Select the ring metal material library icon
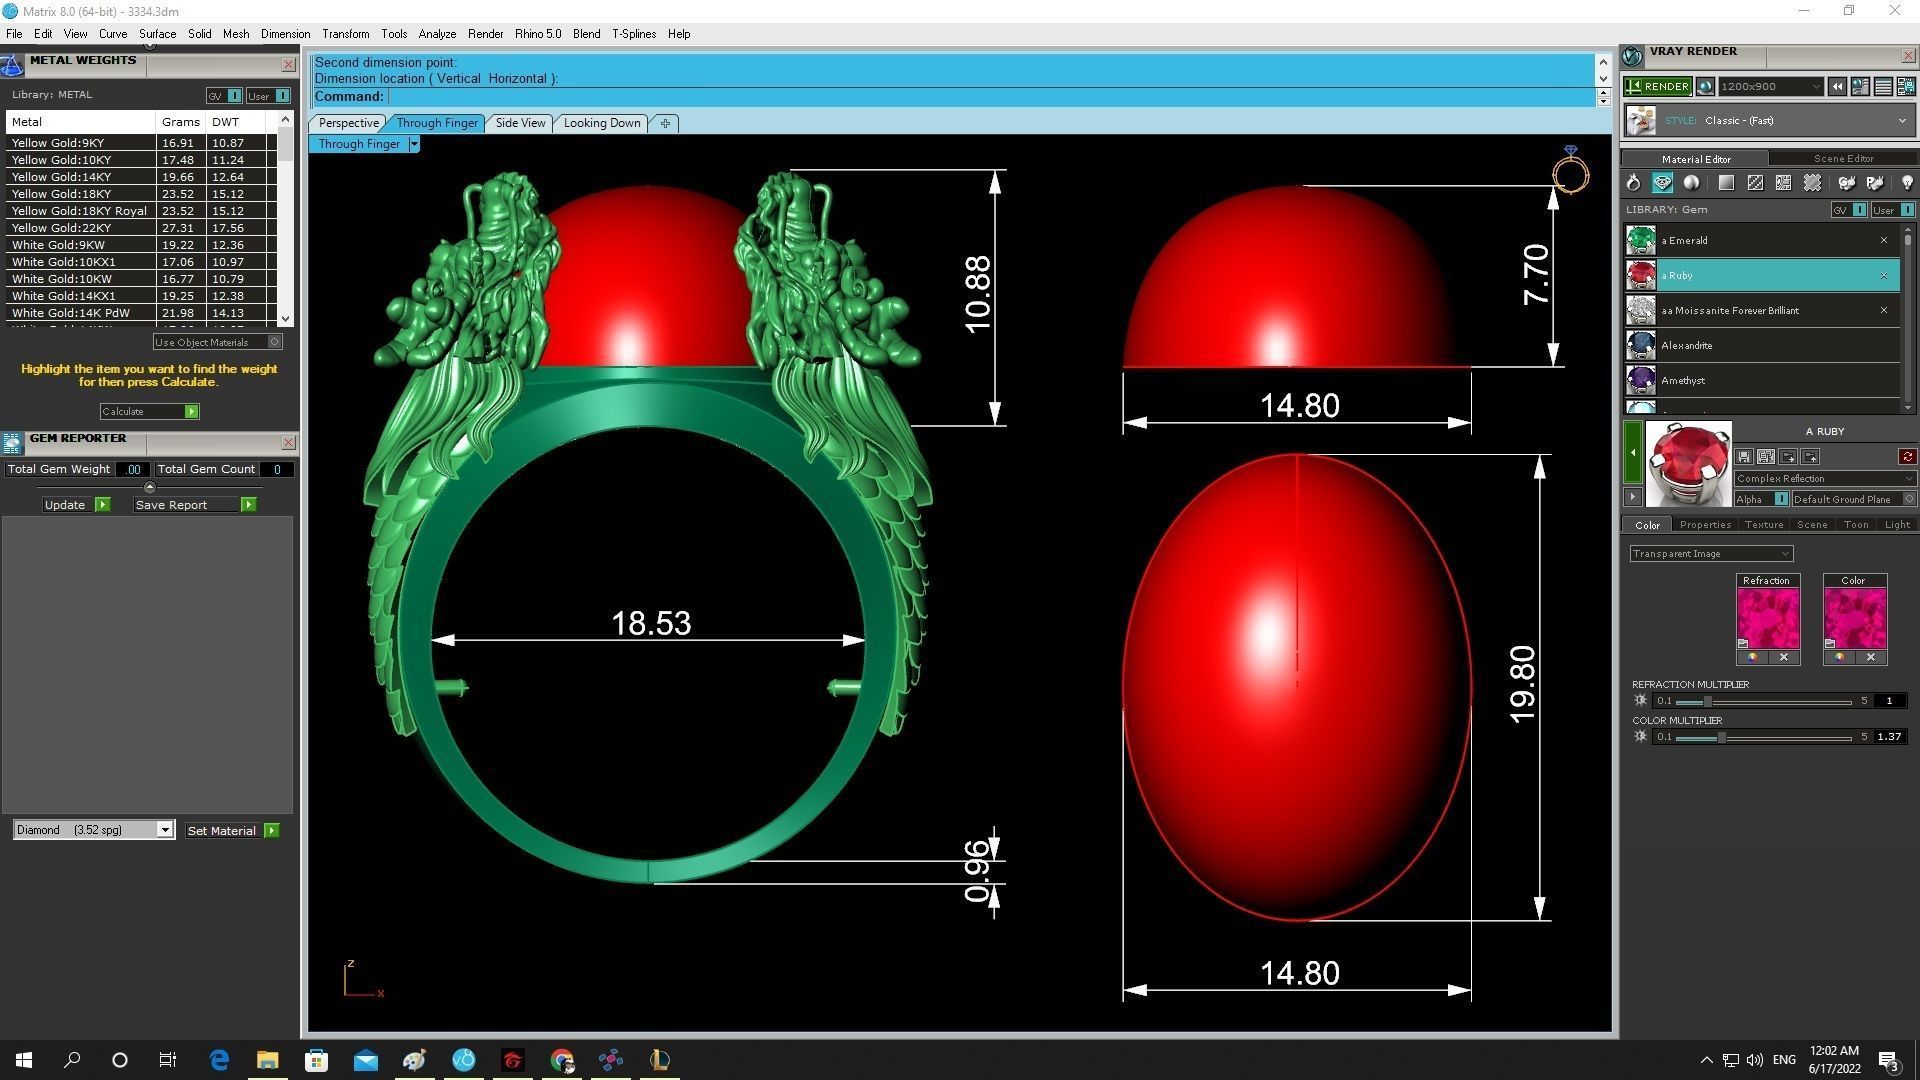The width and height of the screenshot is (1920, 1080). (x=1633, y=183)
